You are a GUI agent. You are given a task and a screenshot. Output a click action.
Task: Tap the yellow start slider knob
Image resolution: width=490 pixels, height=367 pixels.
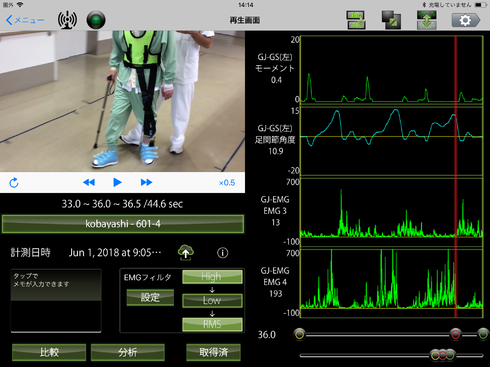point(300,334)
